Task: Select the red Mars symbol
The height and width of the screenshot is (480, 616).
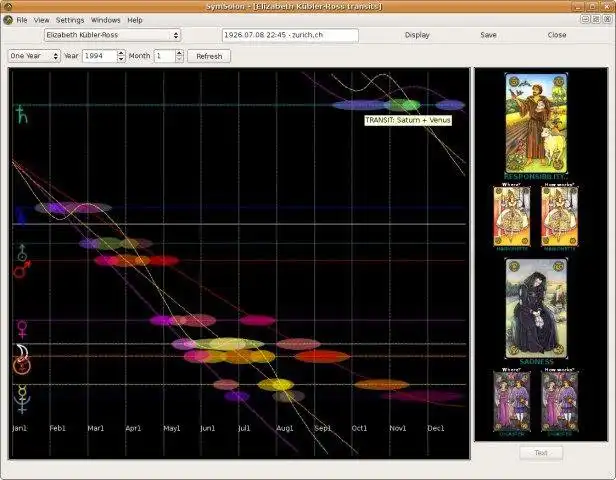Action: 20,269
